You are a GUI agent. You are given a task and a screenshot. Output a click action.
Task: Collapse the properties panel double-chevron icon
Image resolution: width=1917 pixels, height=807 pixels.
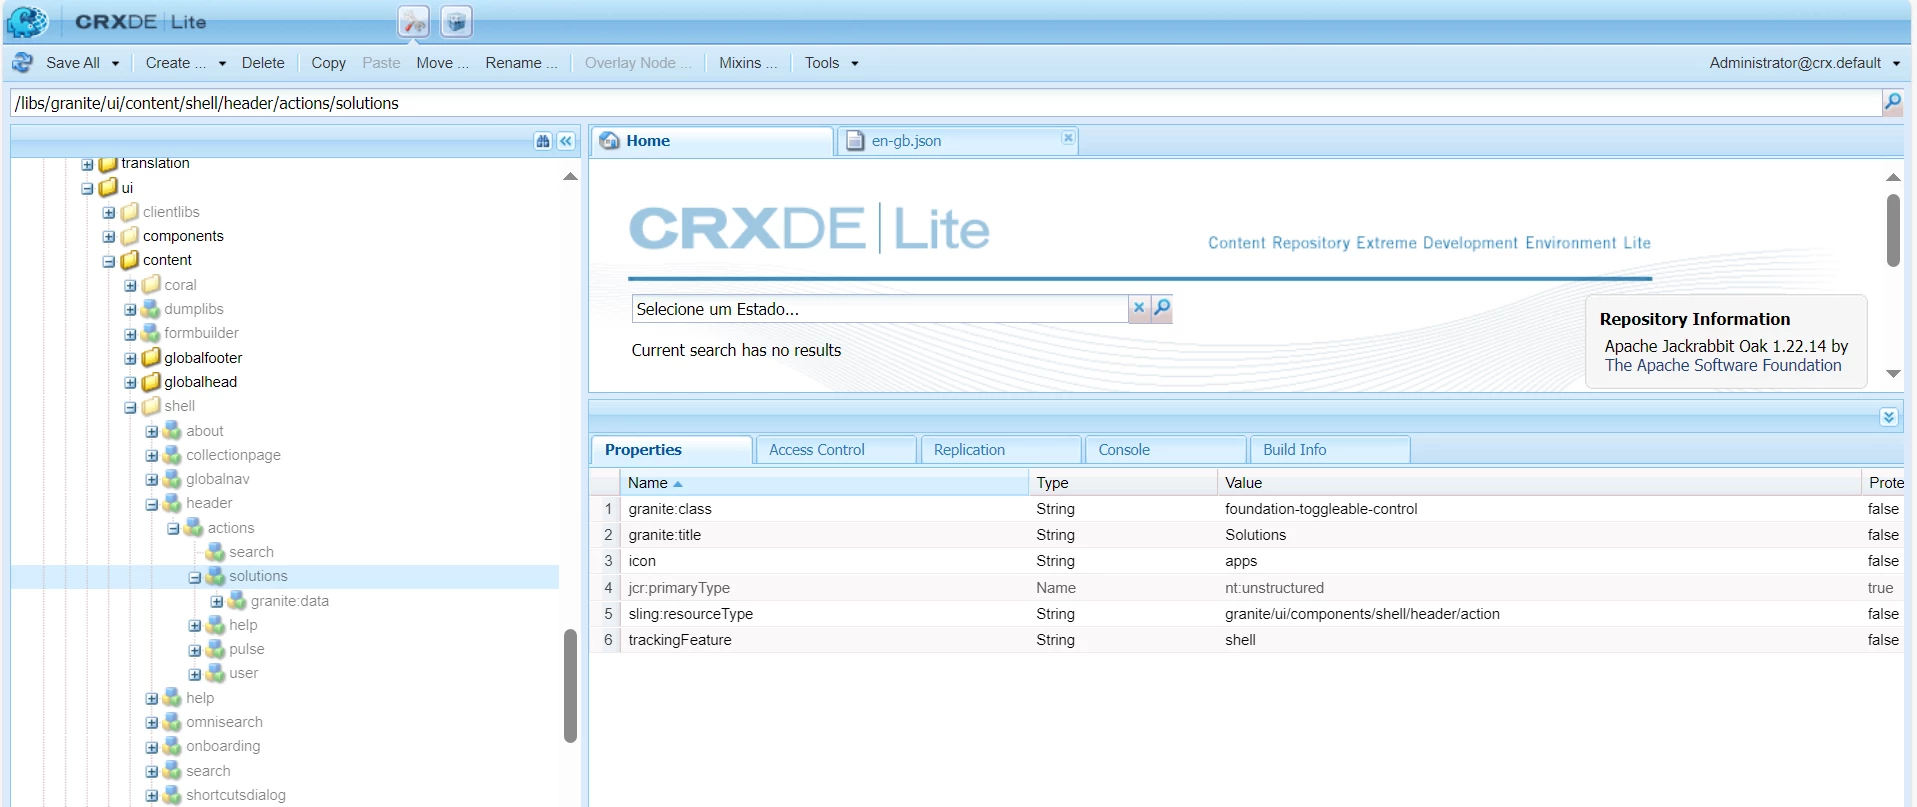click(1888, 417)
